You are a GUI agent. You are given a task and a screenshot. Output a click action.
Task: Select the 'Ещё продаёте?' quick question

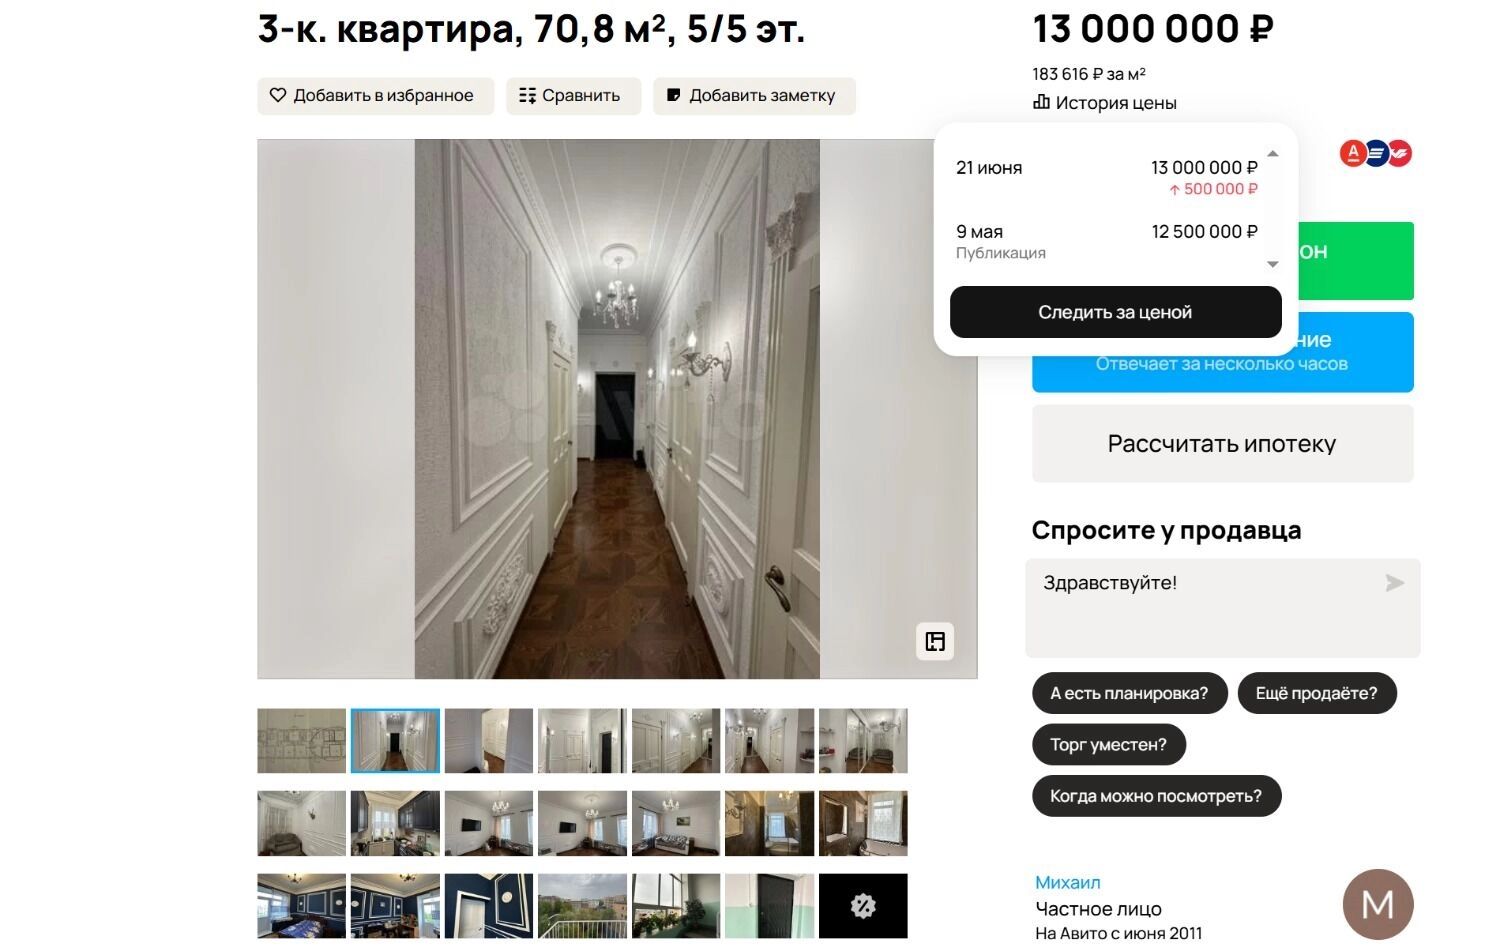click(1316, 693)
